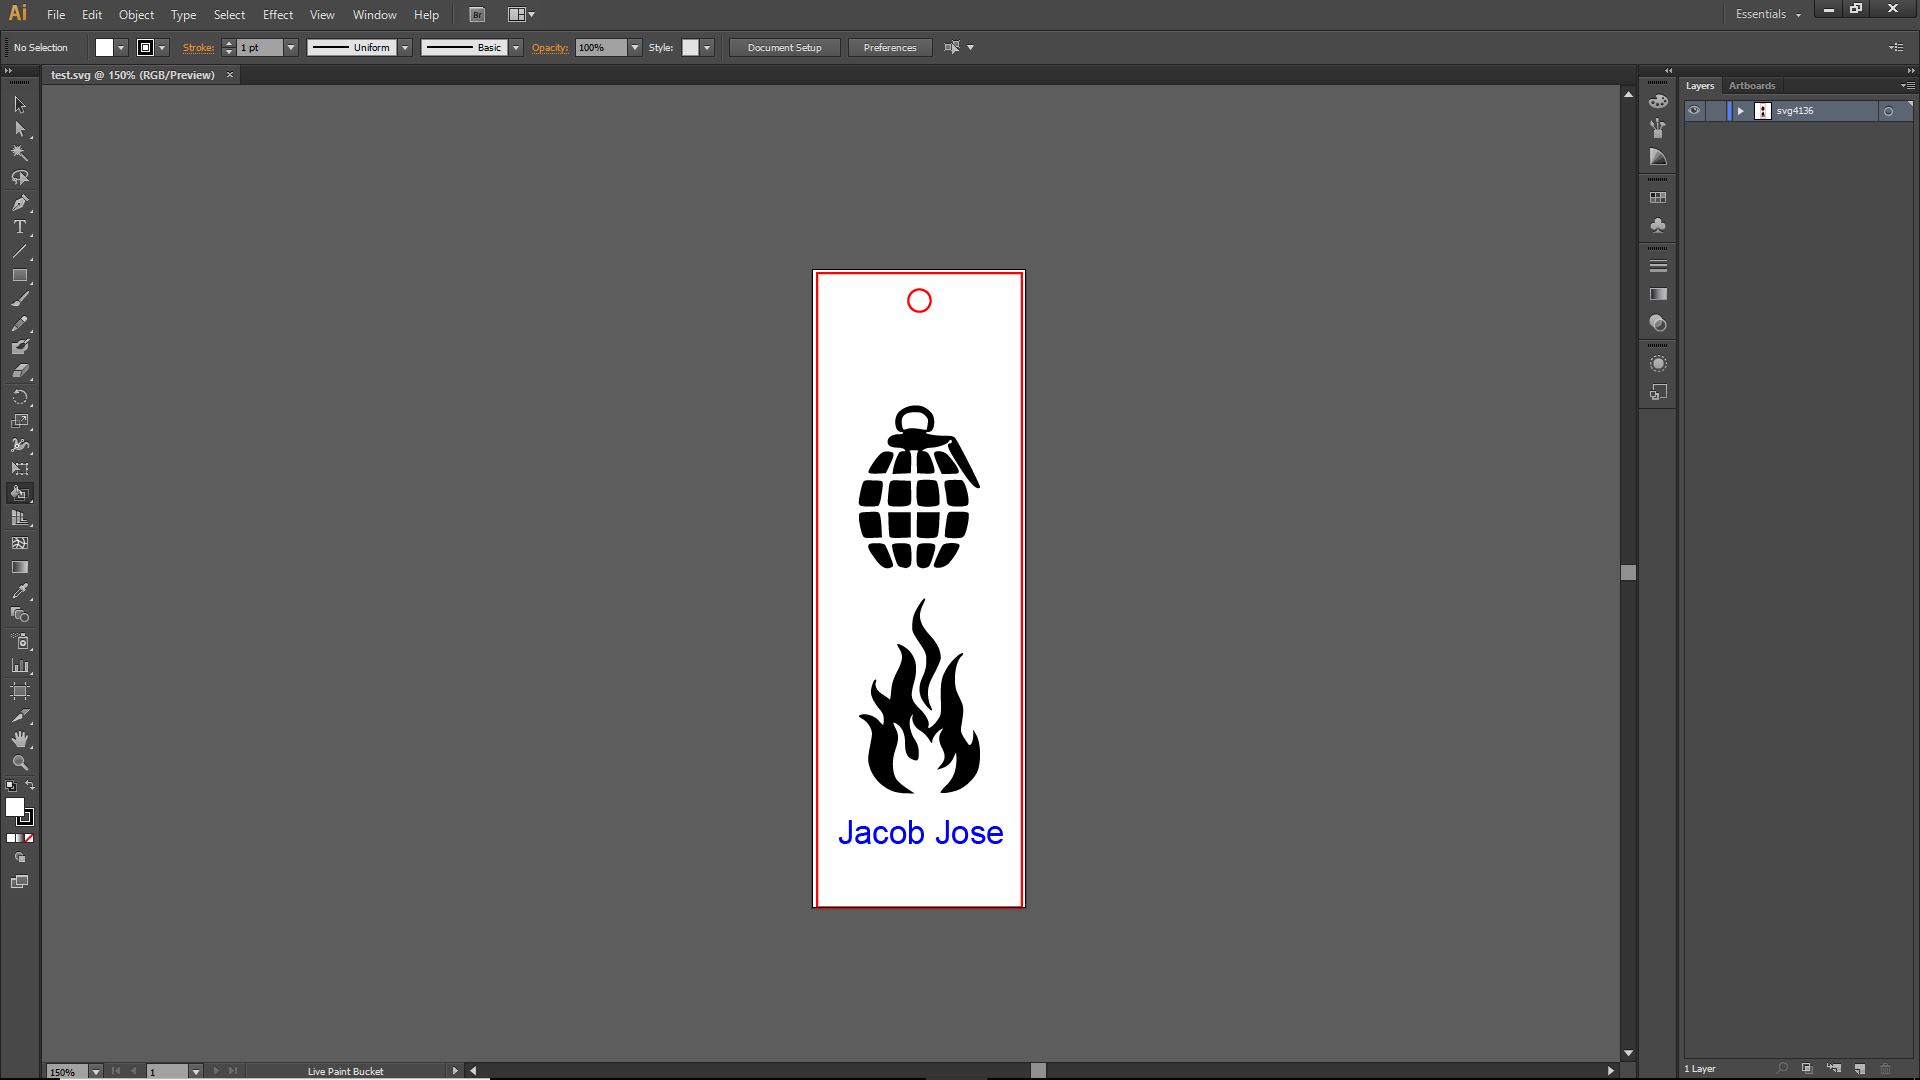
Task: Hide the svg4136 layer visibility
Action: click(x=1694, y=111)
